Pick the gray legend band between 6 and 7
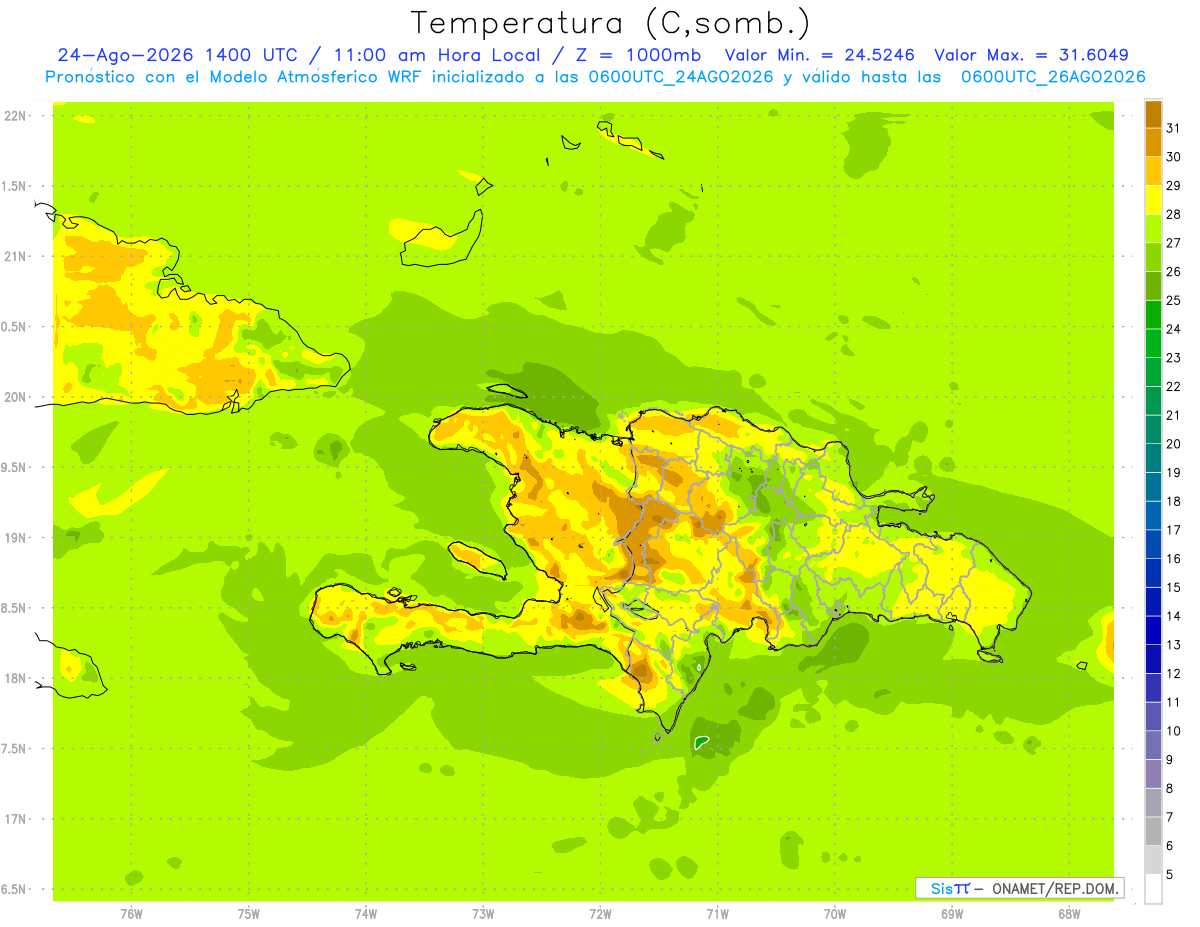 click(1153, 831)
